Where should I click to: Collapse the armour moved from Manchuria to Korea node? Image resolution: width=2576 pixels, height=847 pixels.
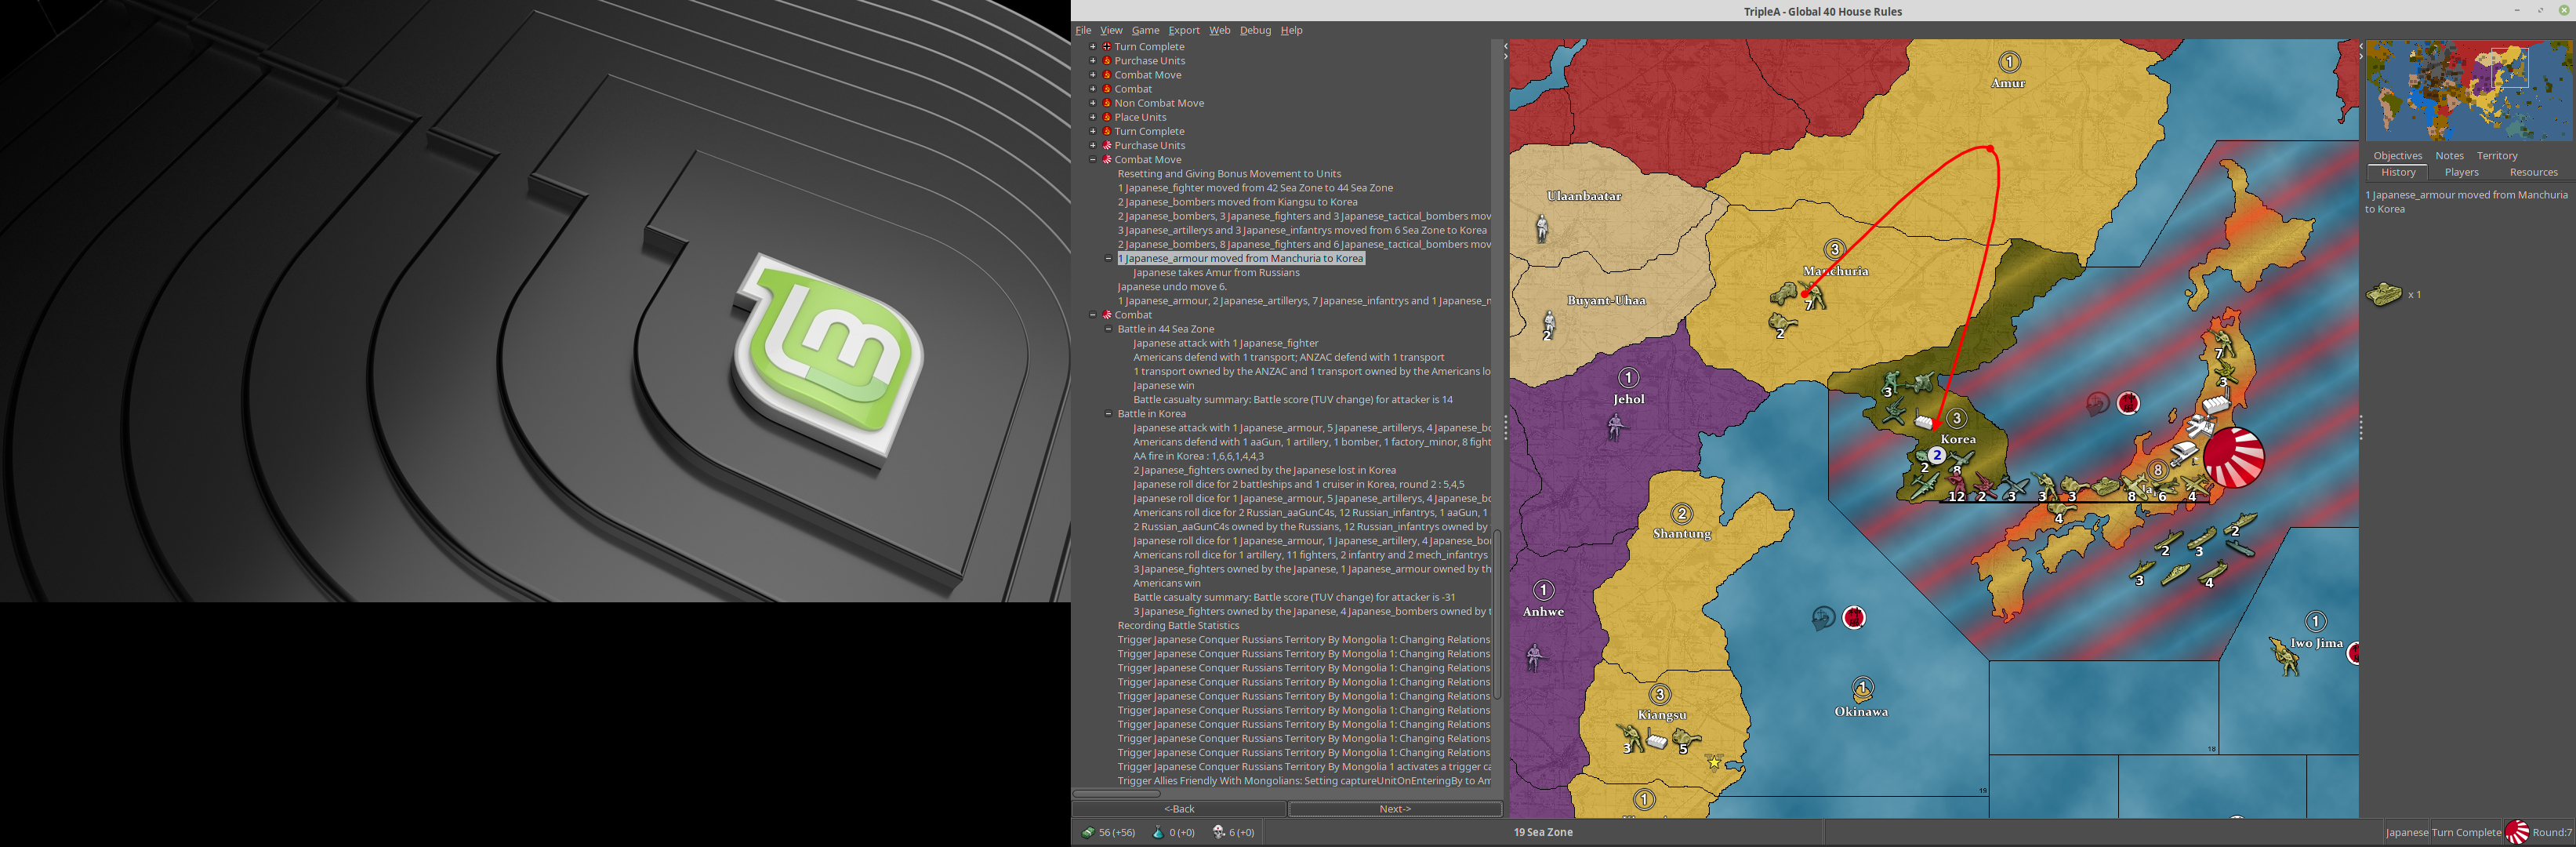click(x=1108, y=258)
